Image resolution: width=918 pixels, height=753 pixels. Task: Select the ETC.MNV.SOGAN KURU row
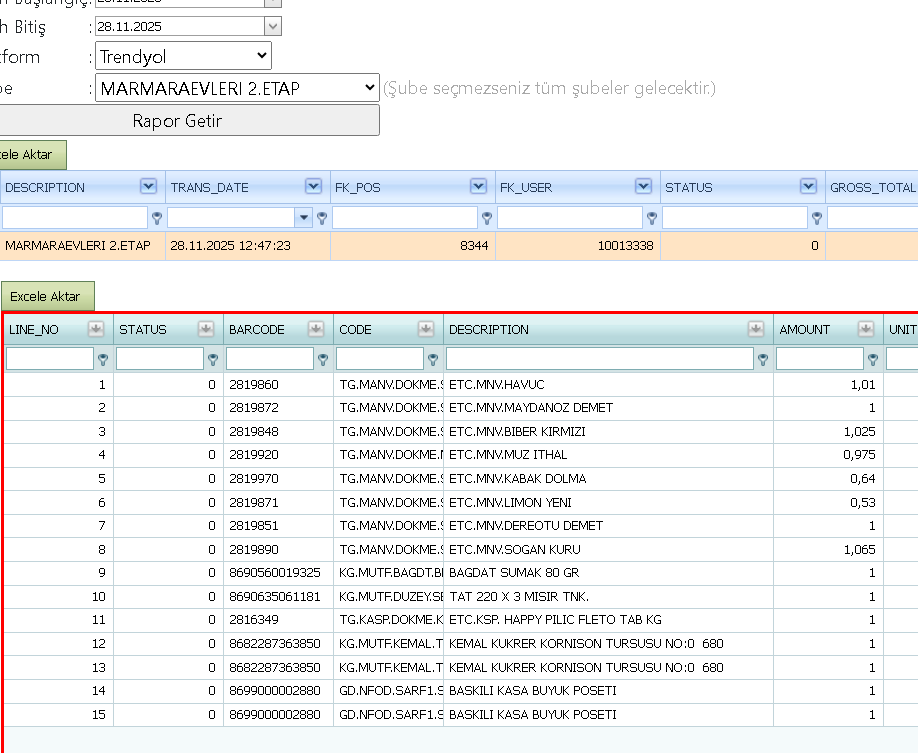461,549
